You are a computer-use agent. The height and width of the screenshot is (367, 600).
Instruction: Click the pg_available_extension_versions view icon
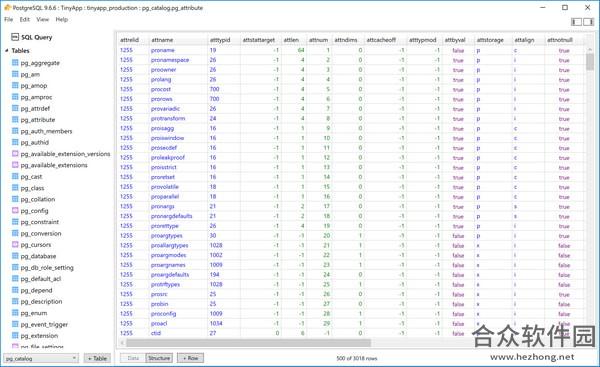click(x=15, y=153)
